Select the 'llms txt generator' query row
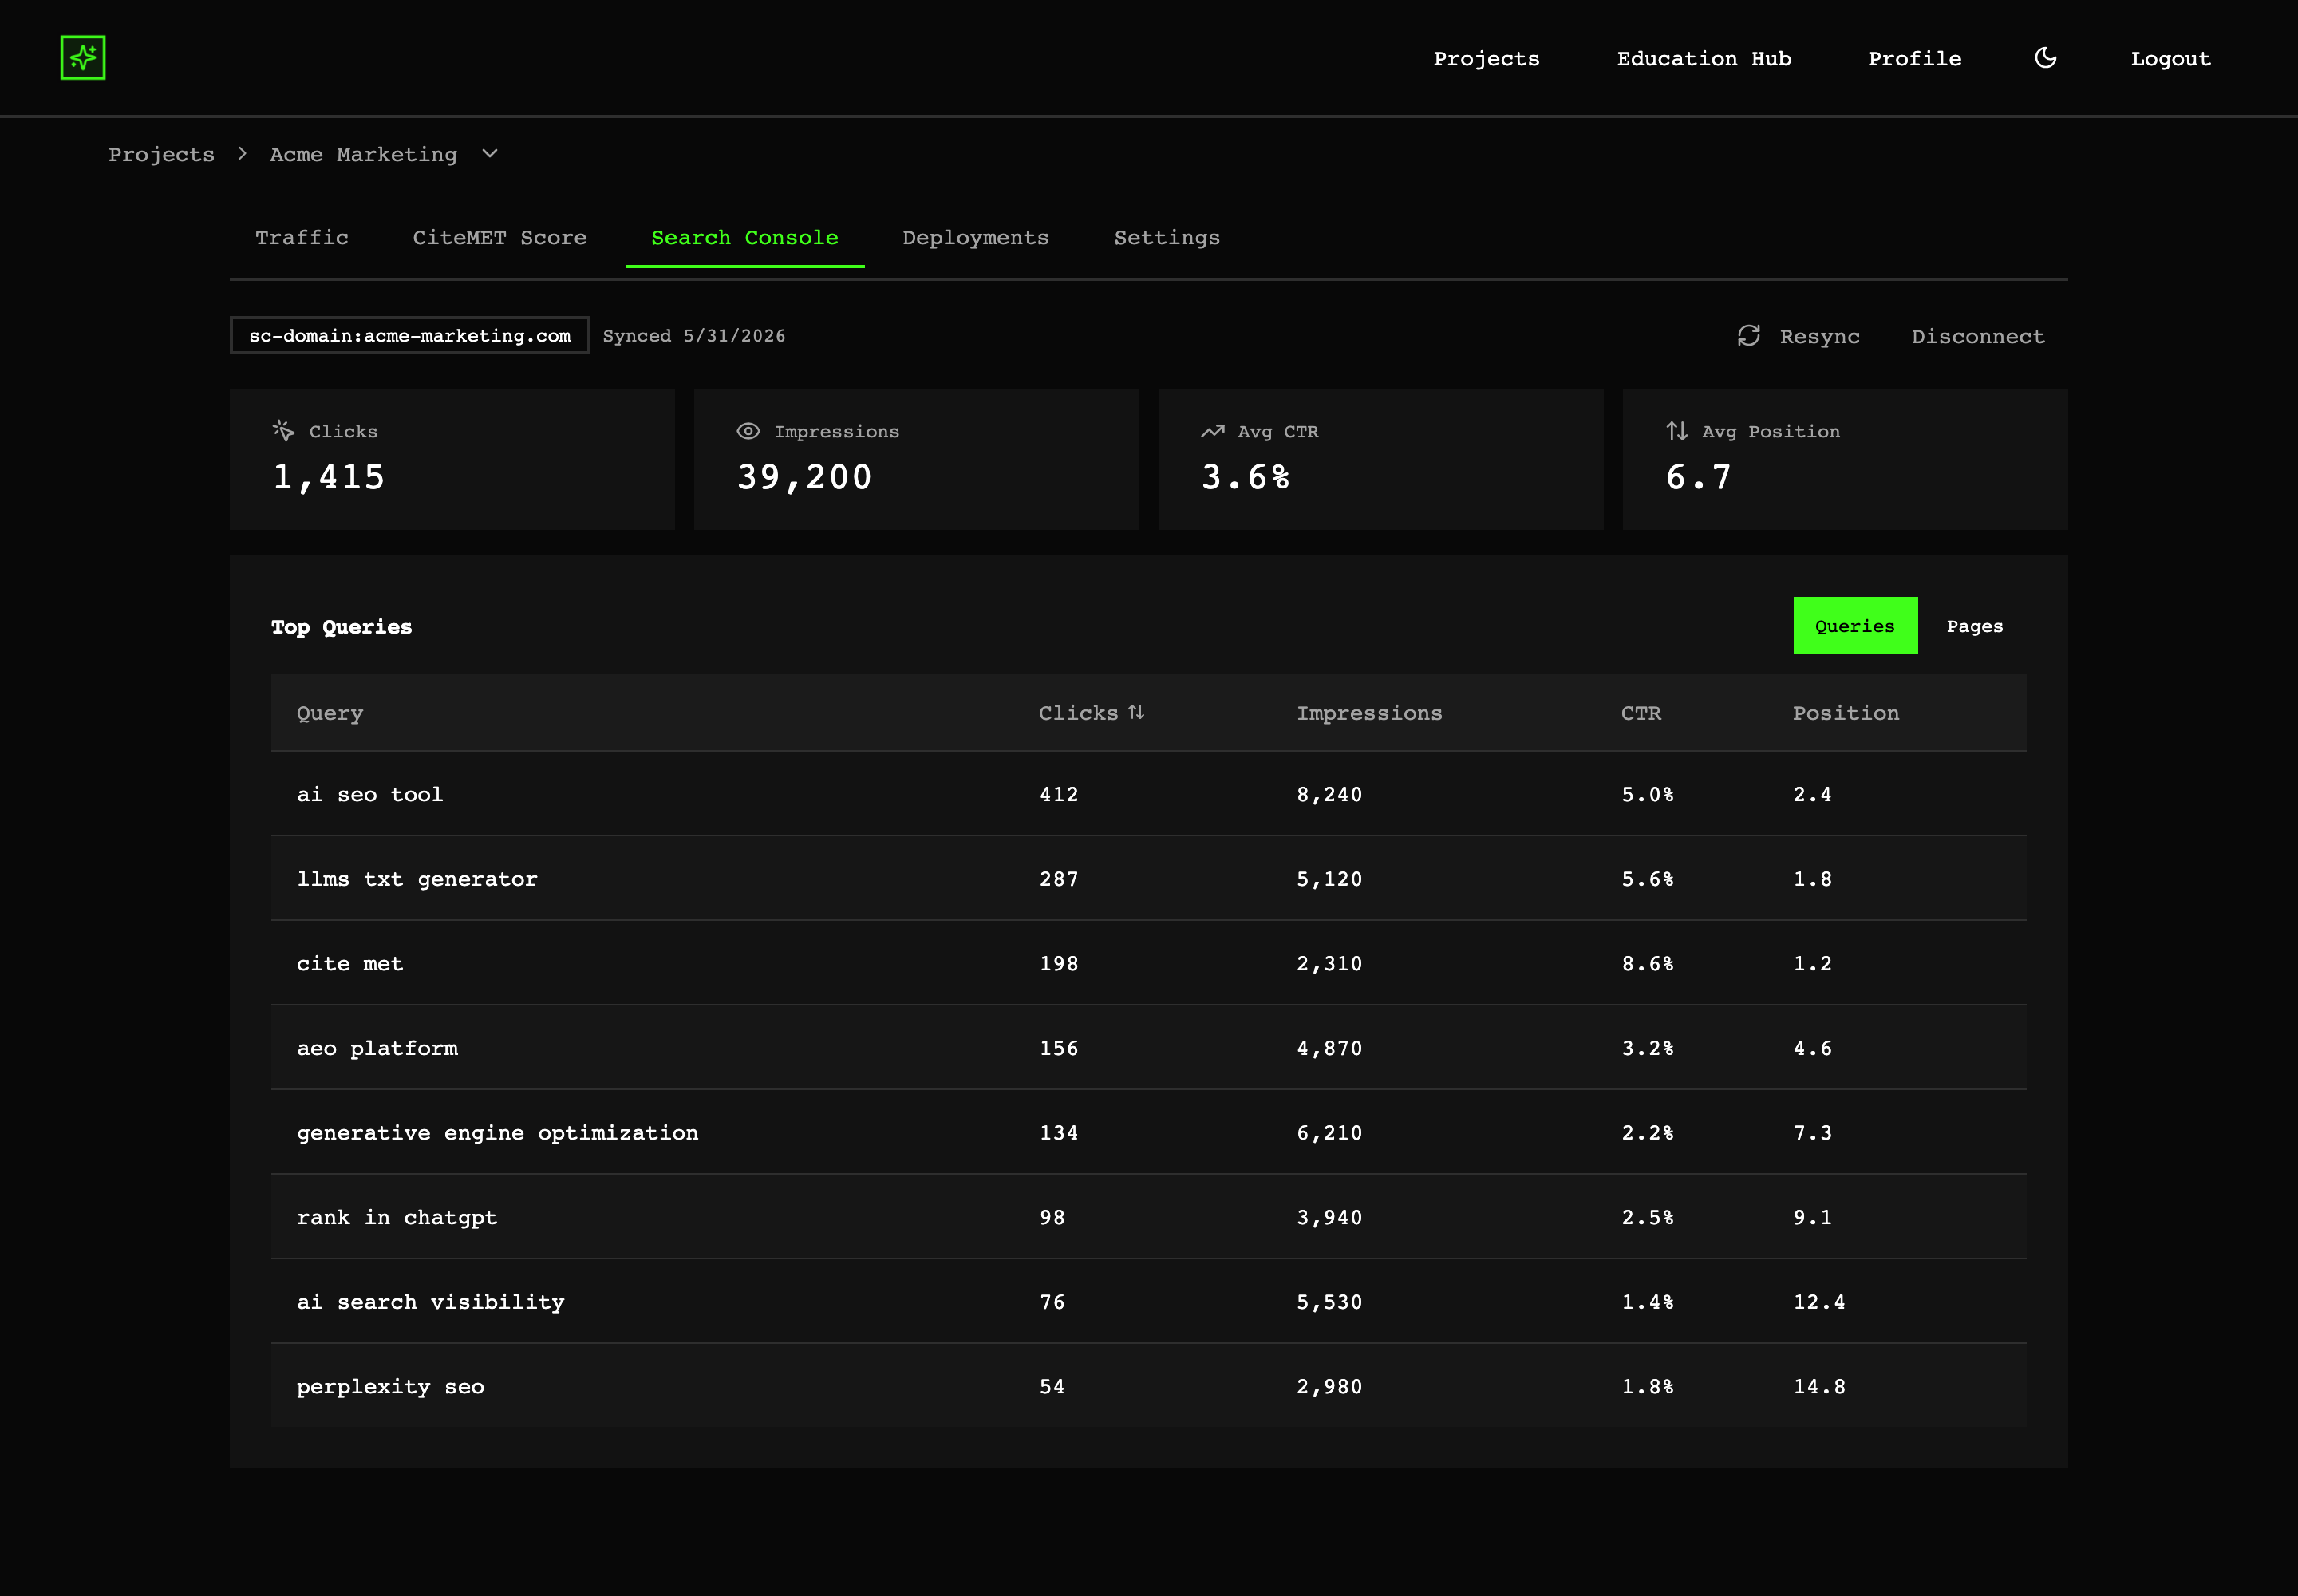 coord(1148,878)
